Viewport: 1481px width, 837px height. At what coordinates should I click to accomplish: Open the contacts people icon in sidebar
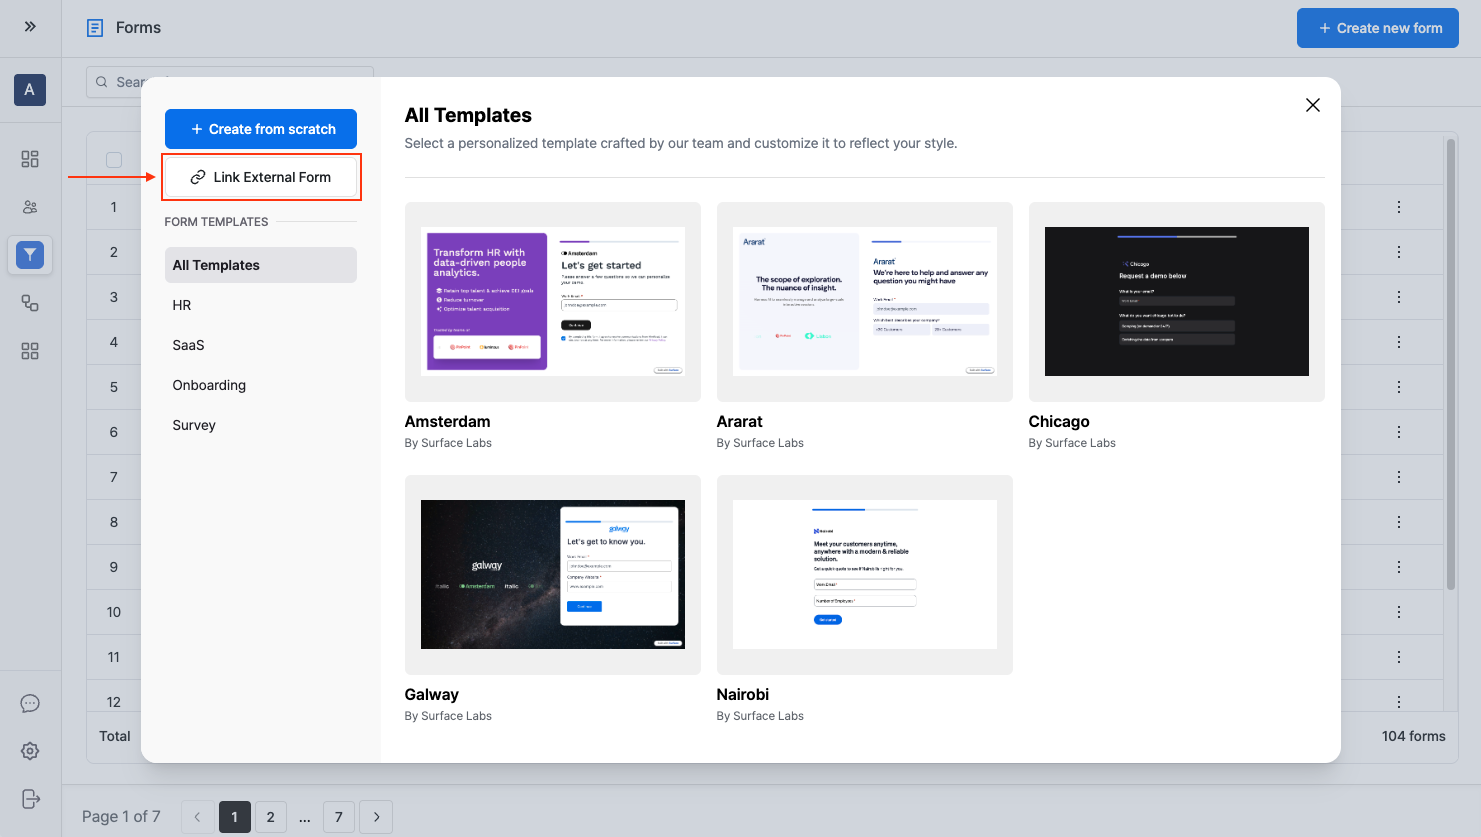tap(30, 207)
